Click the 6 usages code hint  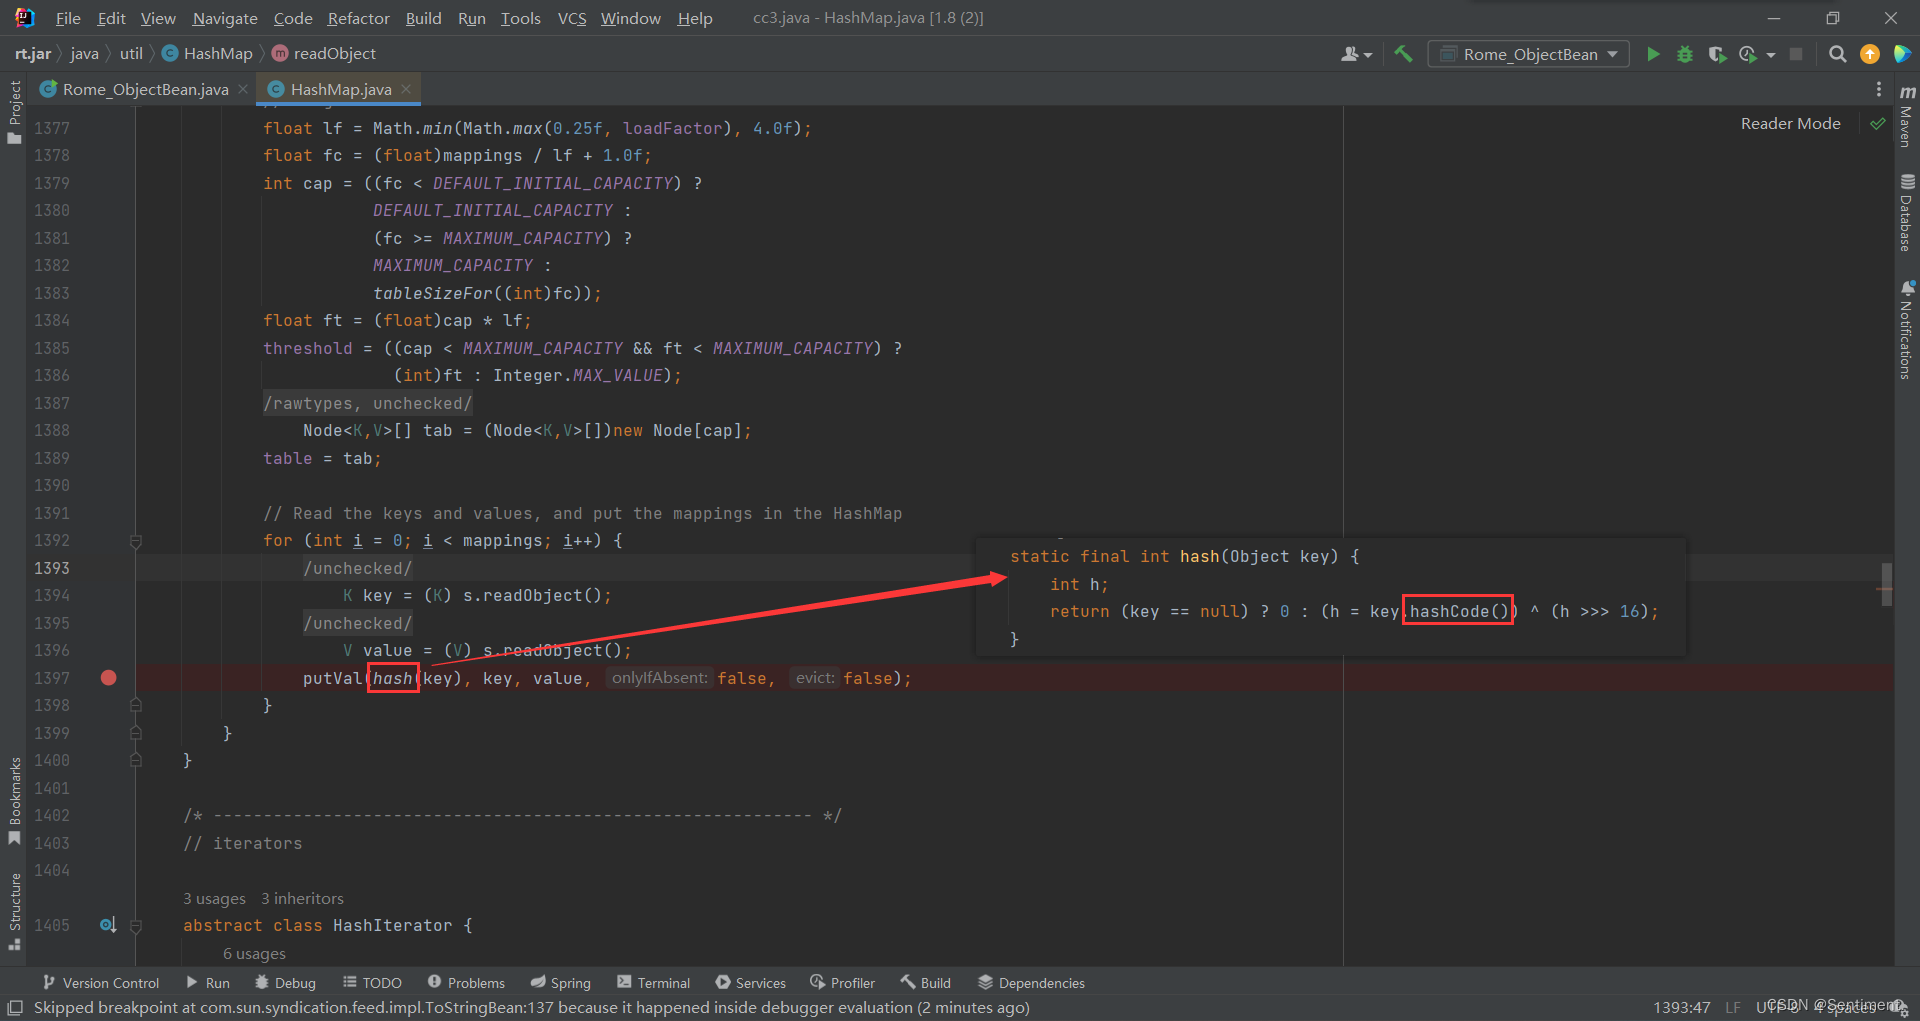tap(254, 954)
